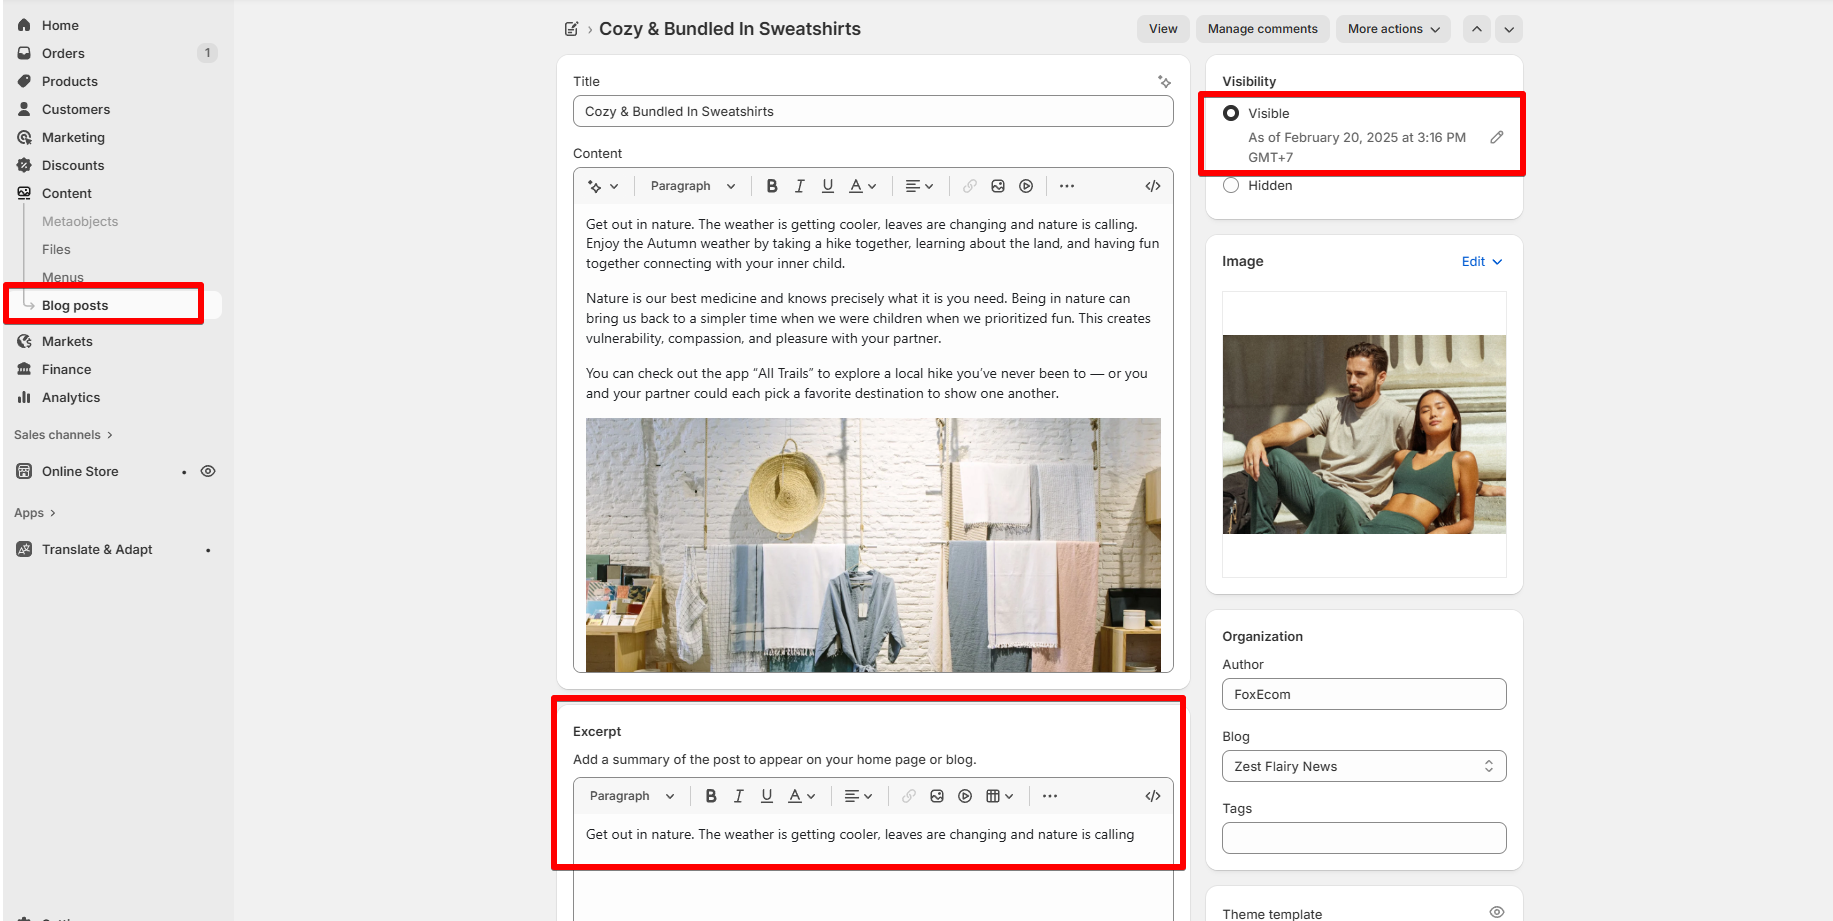Open Marketing section
Screen dimensions: 1833x921
(73, 137)
